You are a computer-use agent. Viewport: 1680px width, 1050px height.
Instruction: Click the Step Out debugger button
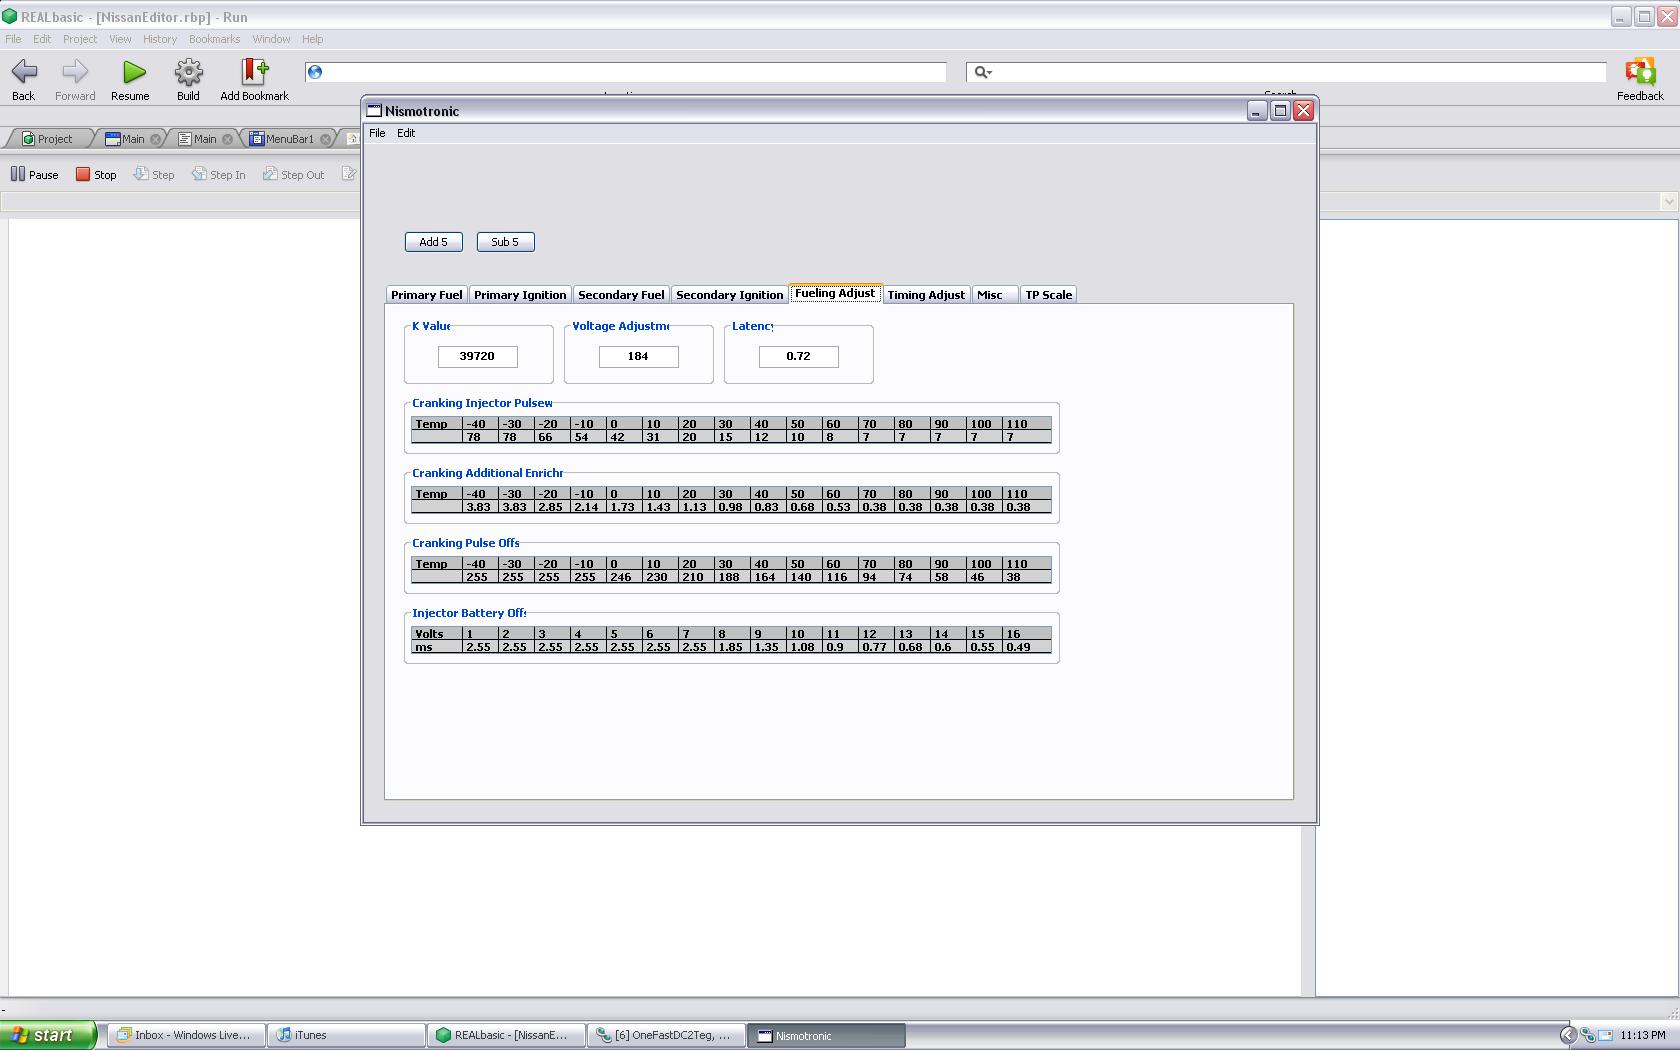(x=293, y=174)
